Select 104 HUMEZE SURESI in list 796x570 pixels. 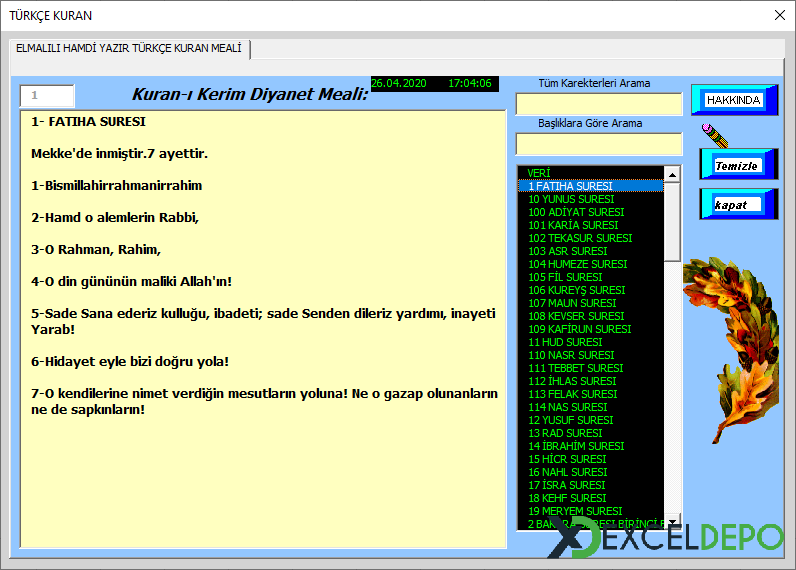(591, 264)
